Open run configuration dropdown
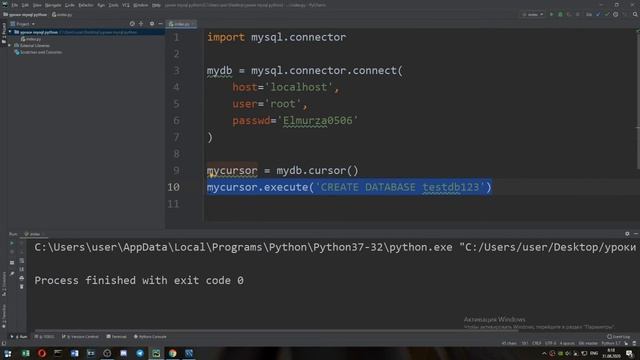 point(533,14)
